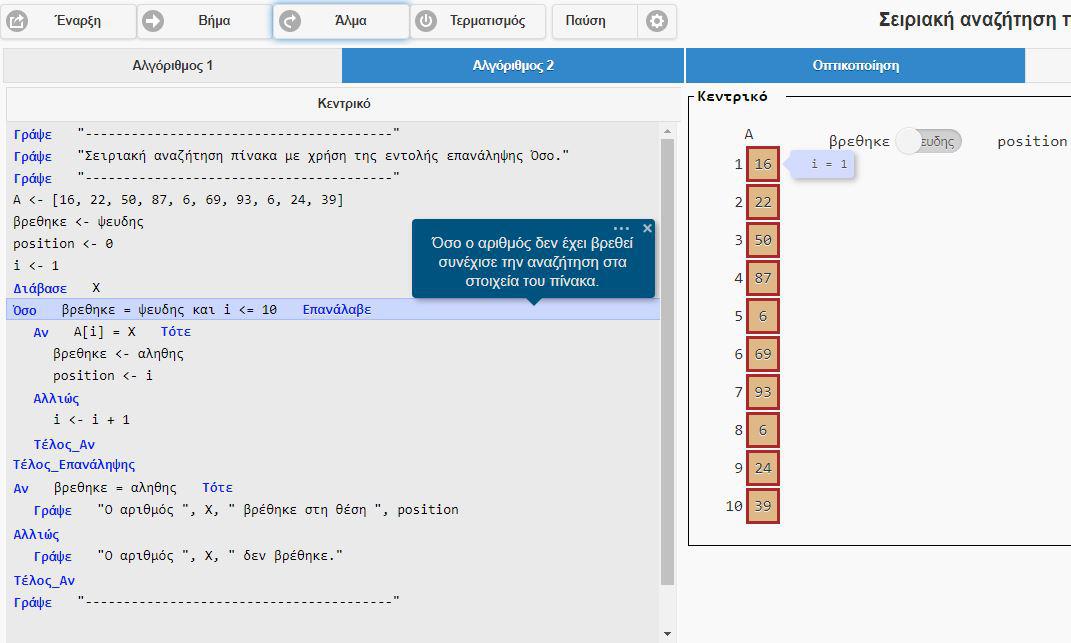Click the scrollbar up arrow in the code panel
The image size is (1071, 643).
[x=667, y=131]
